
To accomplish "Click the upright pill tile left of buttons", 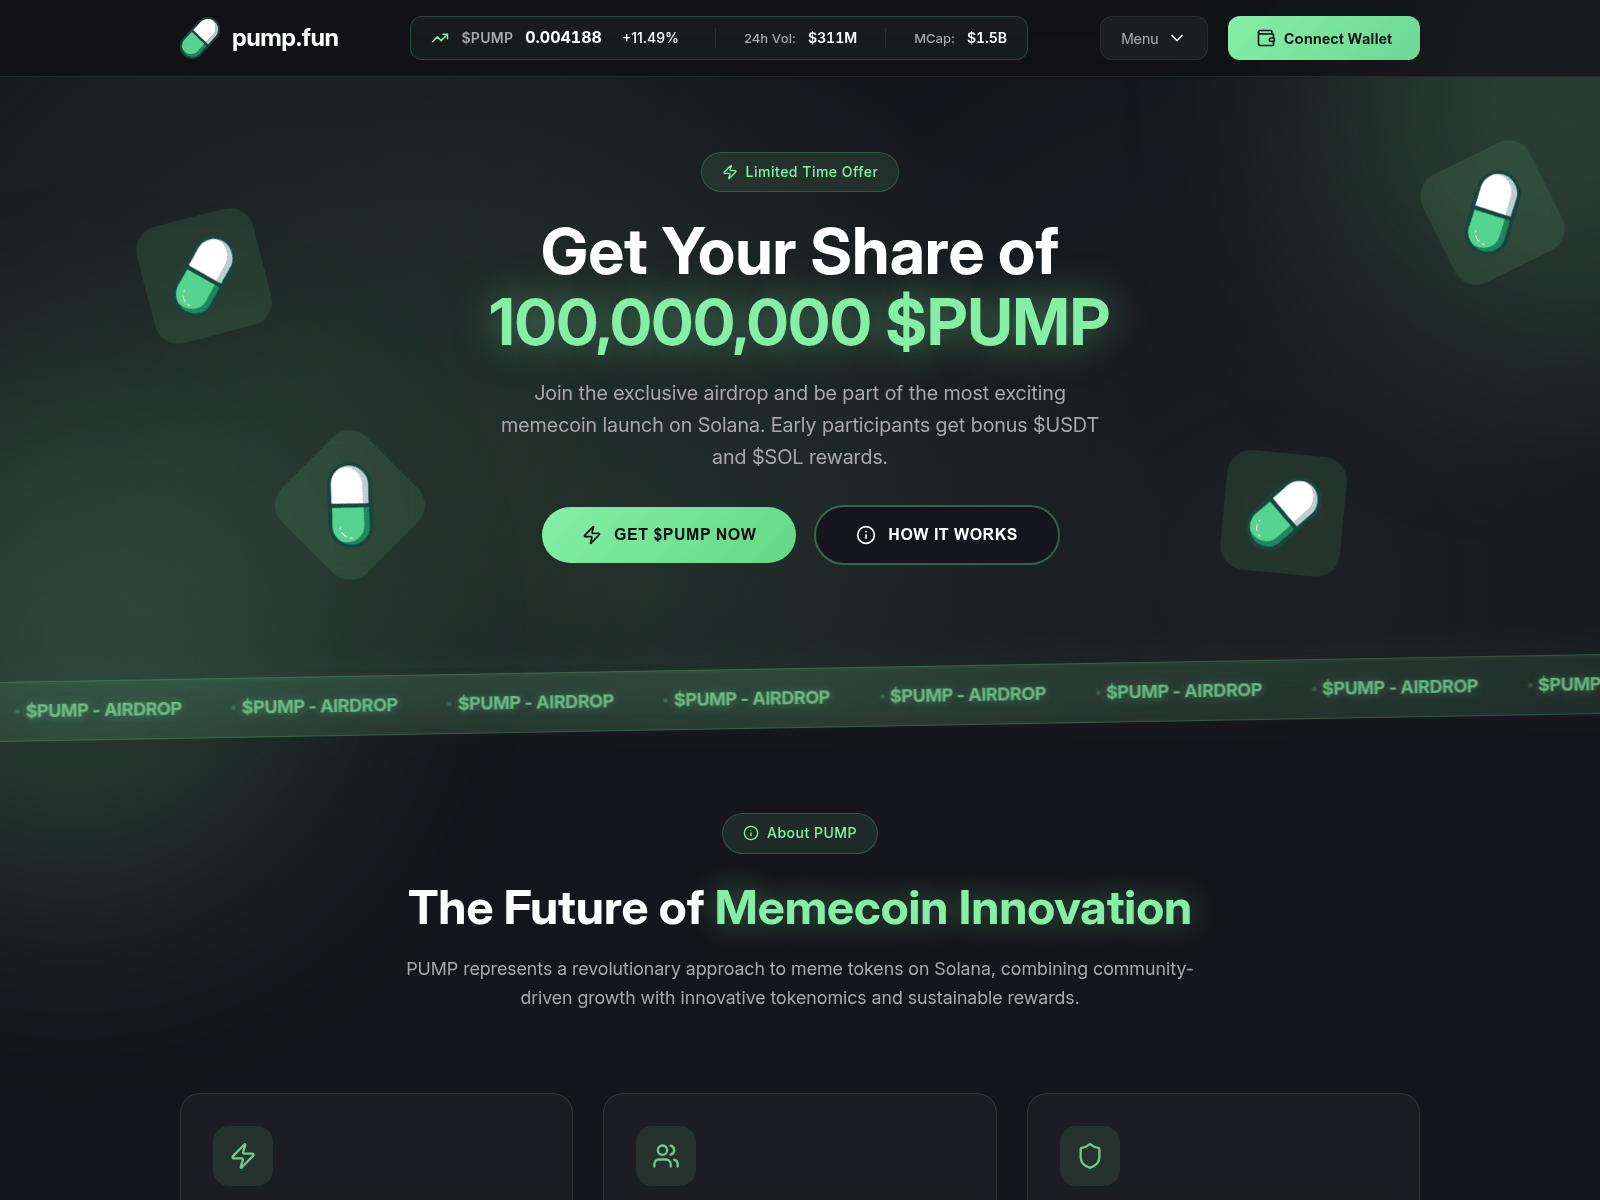I will pos(350,505).
